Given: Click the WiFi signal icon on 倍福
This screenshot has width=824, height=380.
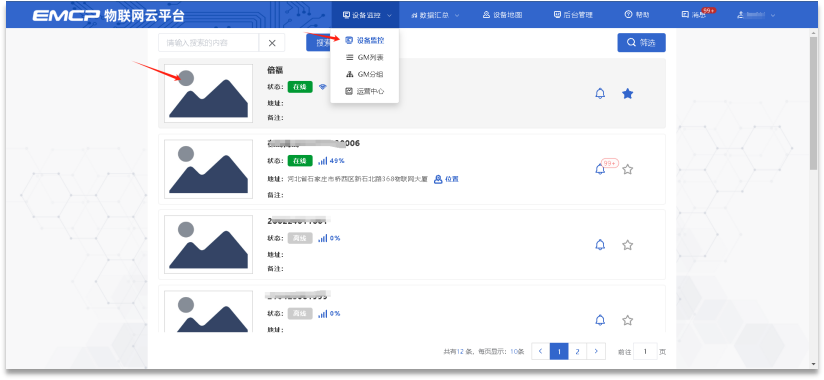Looking at the screenshot, I should click(323, 87).
